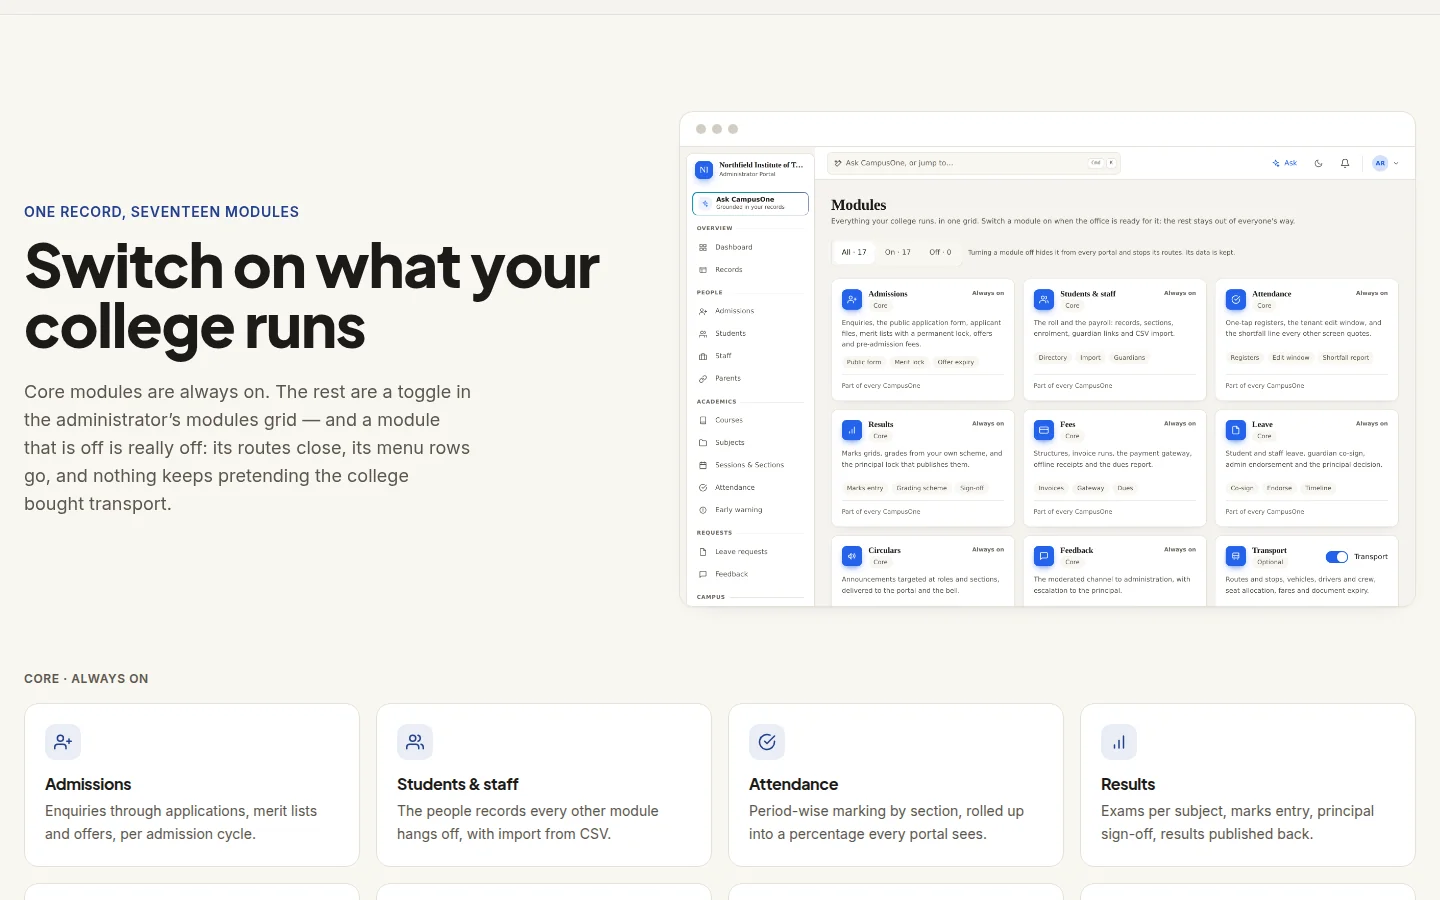This screenshot has height=900, width=1440.
Task: Click the blue Feedback module icon in Modules grid
Action: [1044, 556]
